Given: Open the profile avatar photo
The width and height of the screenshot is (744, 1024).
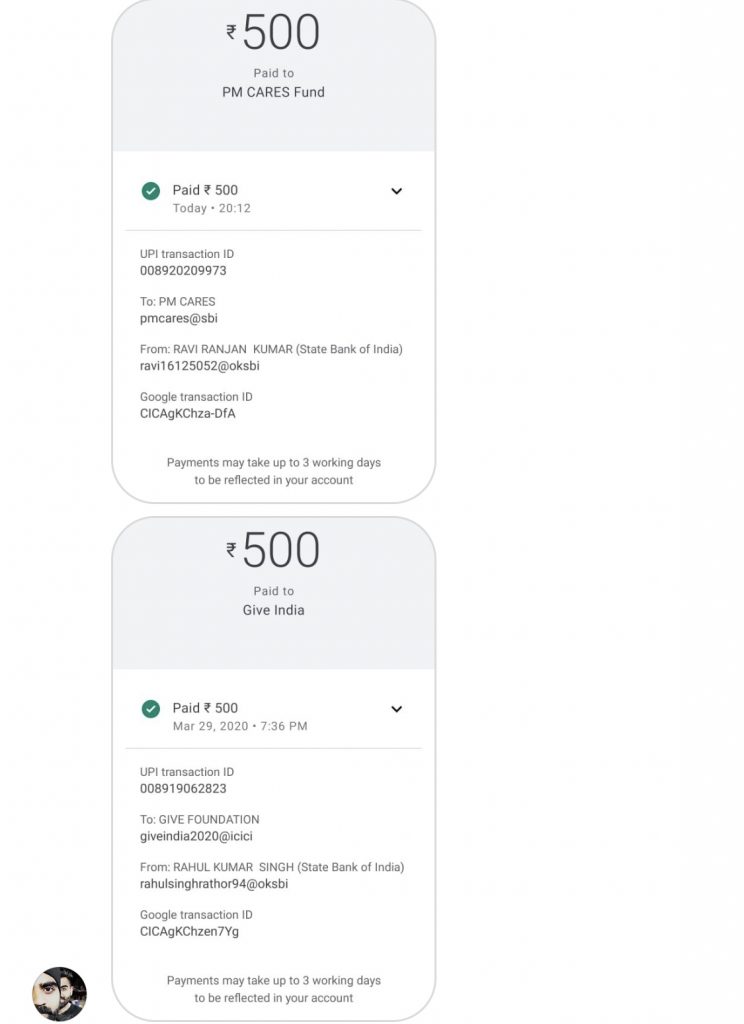Looking at the screenshot, I should point(59,993).
